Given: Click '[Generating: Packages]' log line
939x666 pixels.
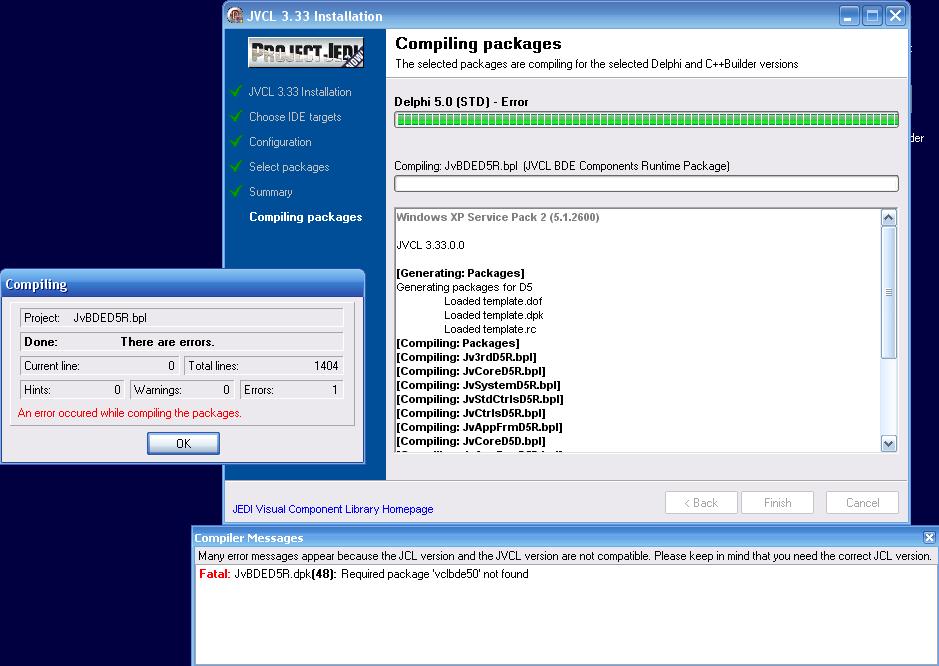Looking at the screenshot, I should point(460,273).
